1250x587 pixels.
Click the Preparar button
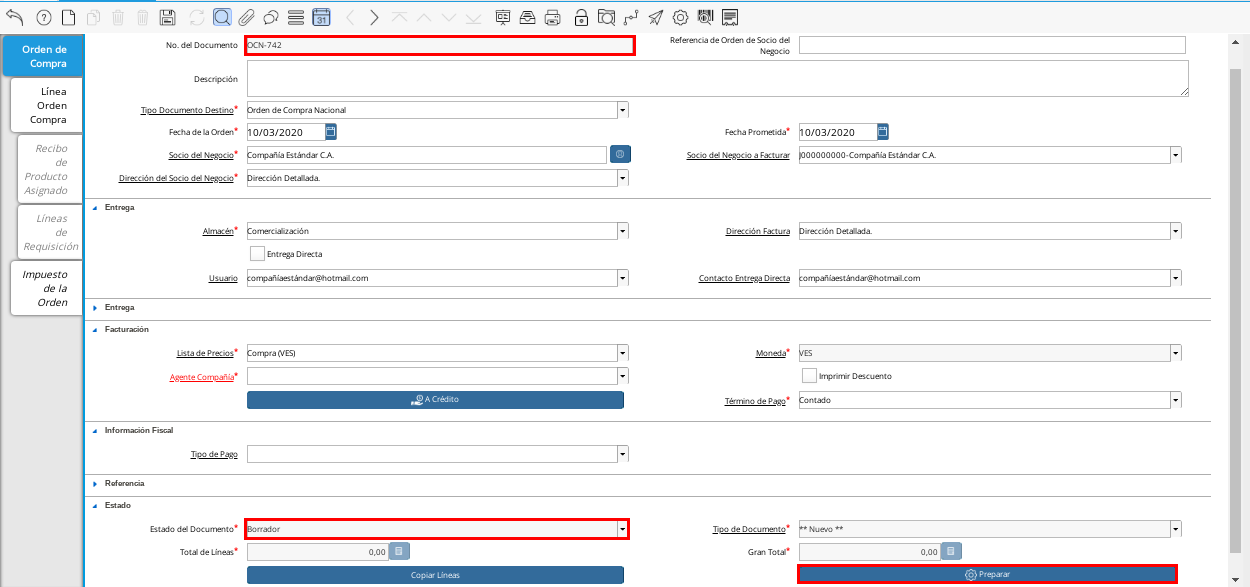click(x=987, y=575)
